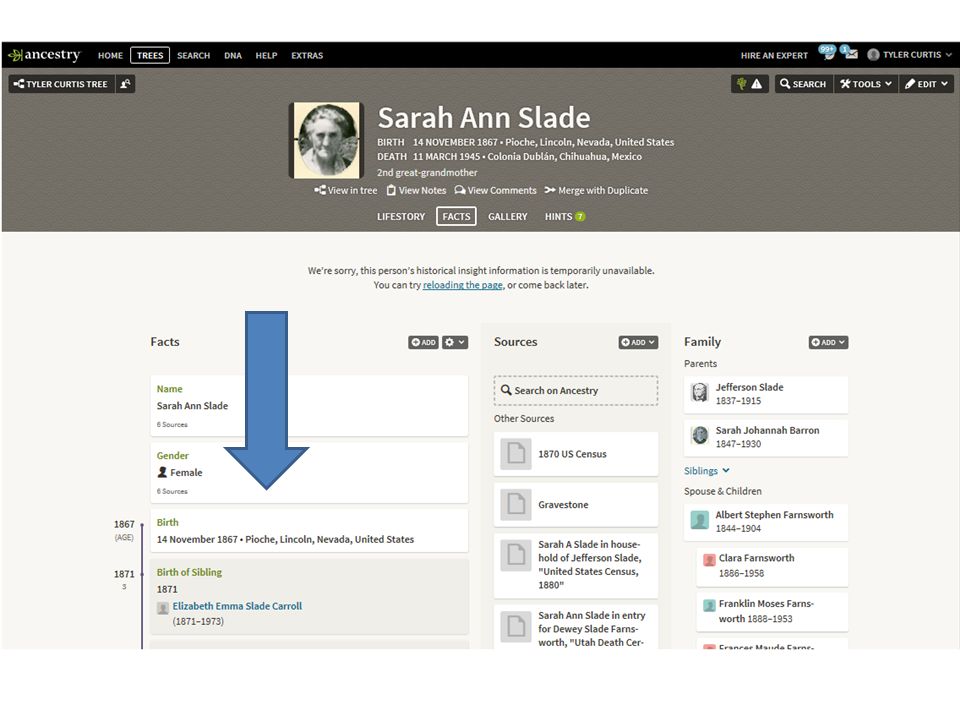960x720 pixels.
Task: Click the Facts Add button
Action: coord(424,342)
